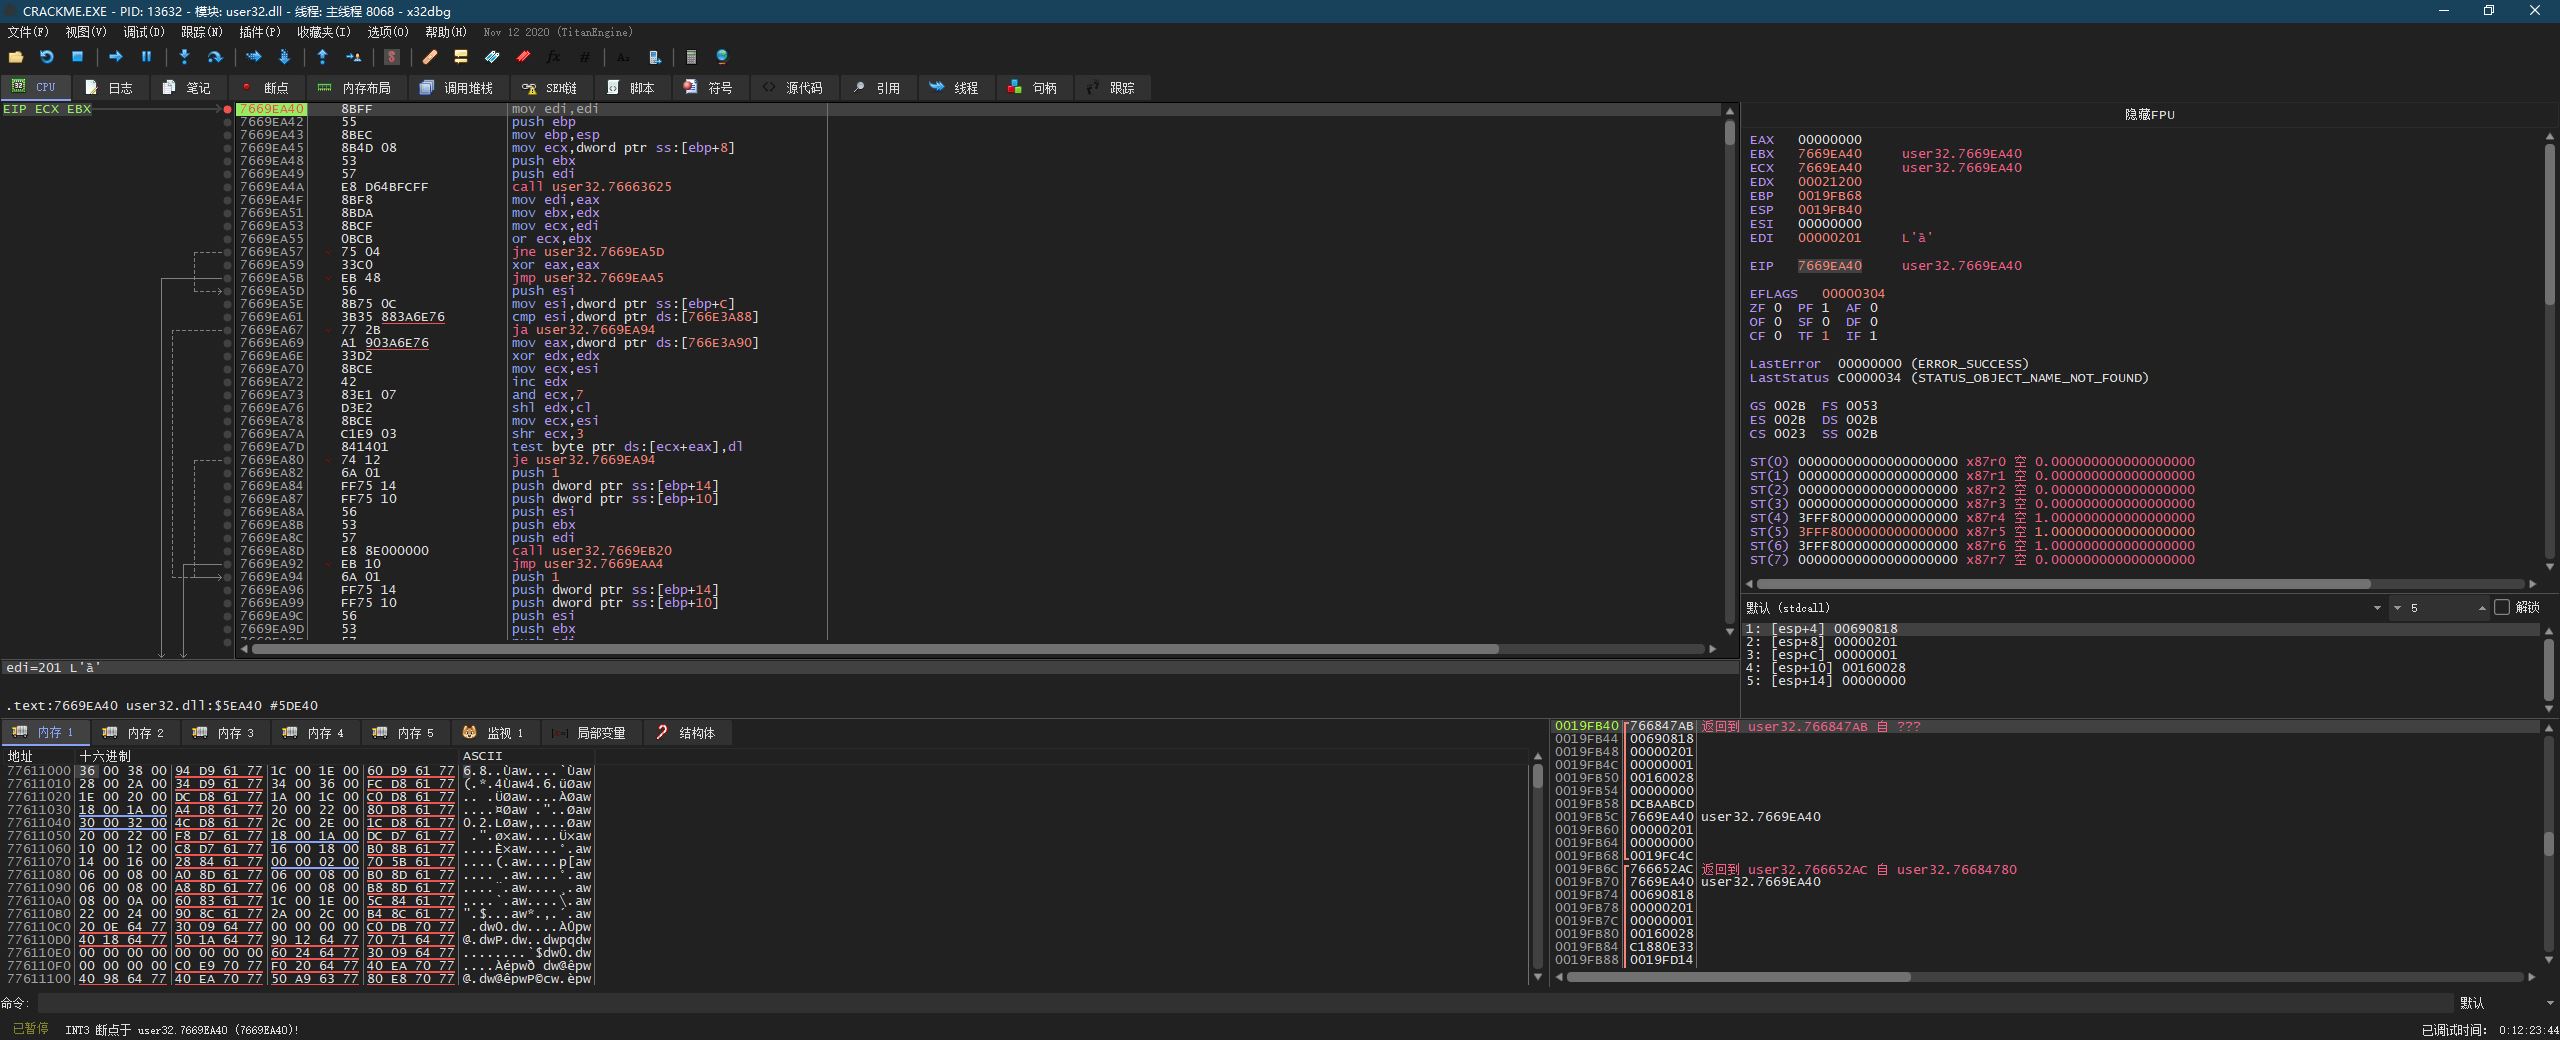Restart the debugged program via toolbar
The width and height of the screenshot is (2560, 1040).
pos(46,57)
